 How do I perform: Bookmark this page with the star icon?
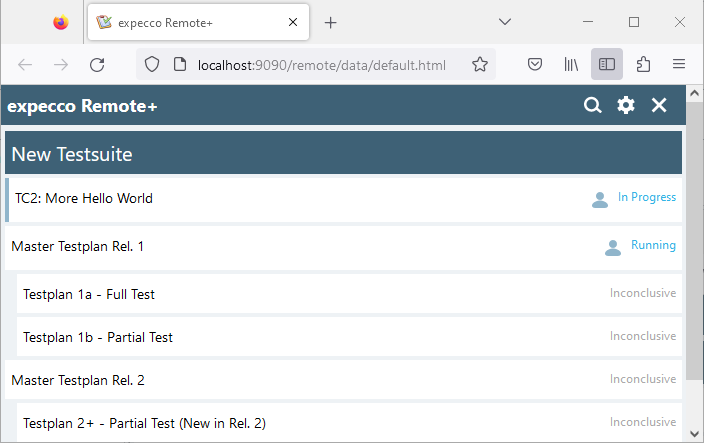479,64
